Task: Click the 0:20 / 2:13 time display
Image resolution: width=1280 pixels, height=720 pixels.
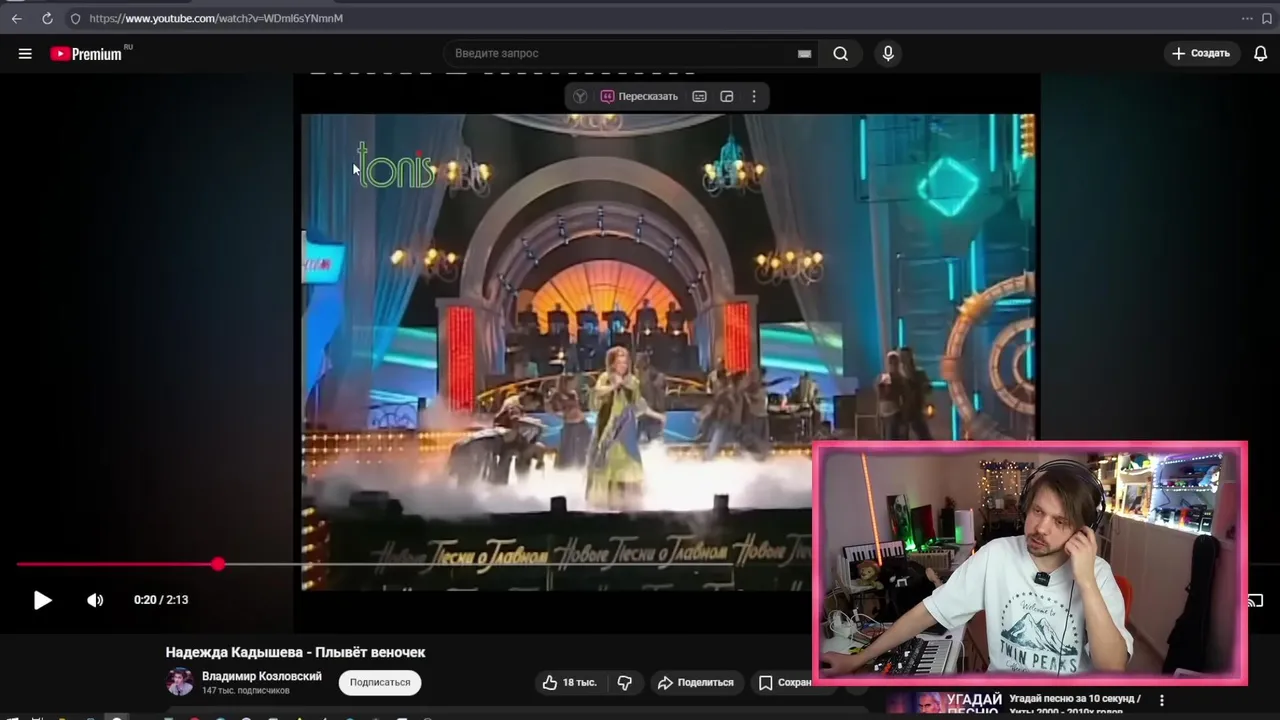Action: point(161,600)
